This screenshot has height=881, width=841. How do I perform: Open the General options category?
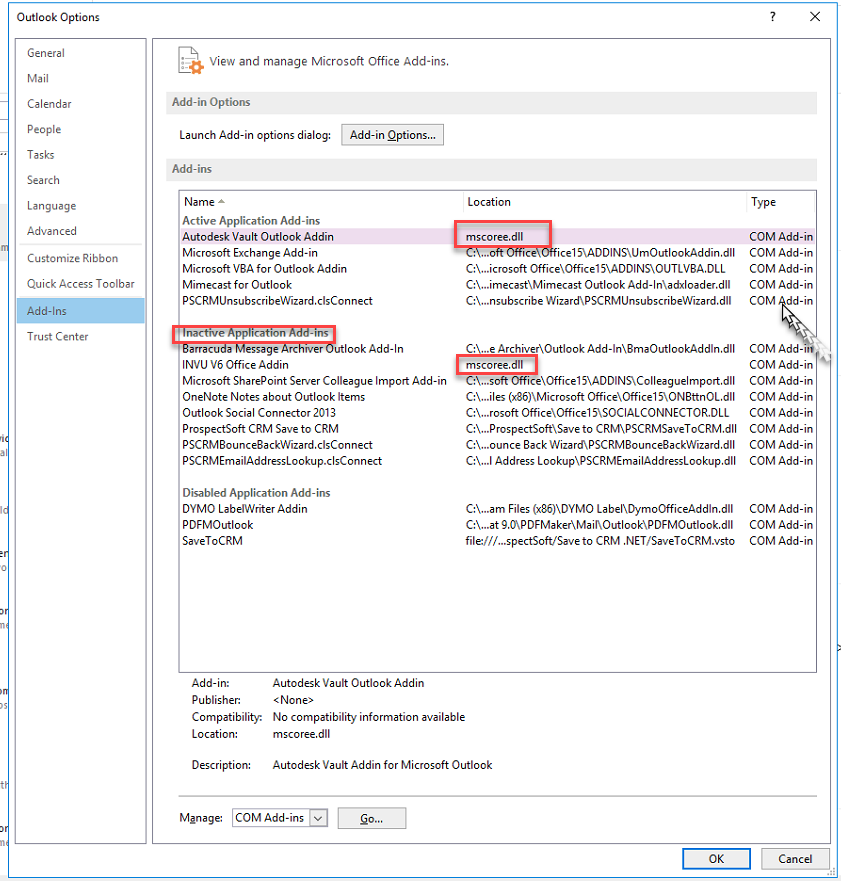(46, 53)
